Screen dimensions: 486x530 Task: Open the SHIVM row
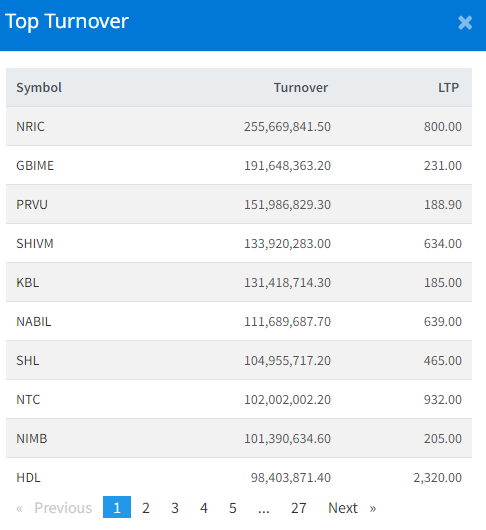[239, 243]
